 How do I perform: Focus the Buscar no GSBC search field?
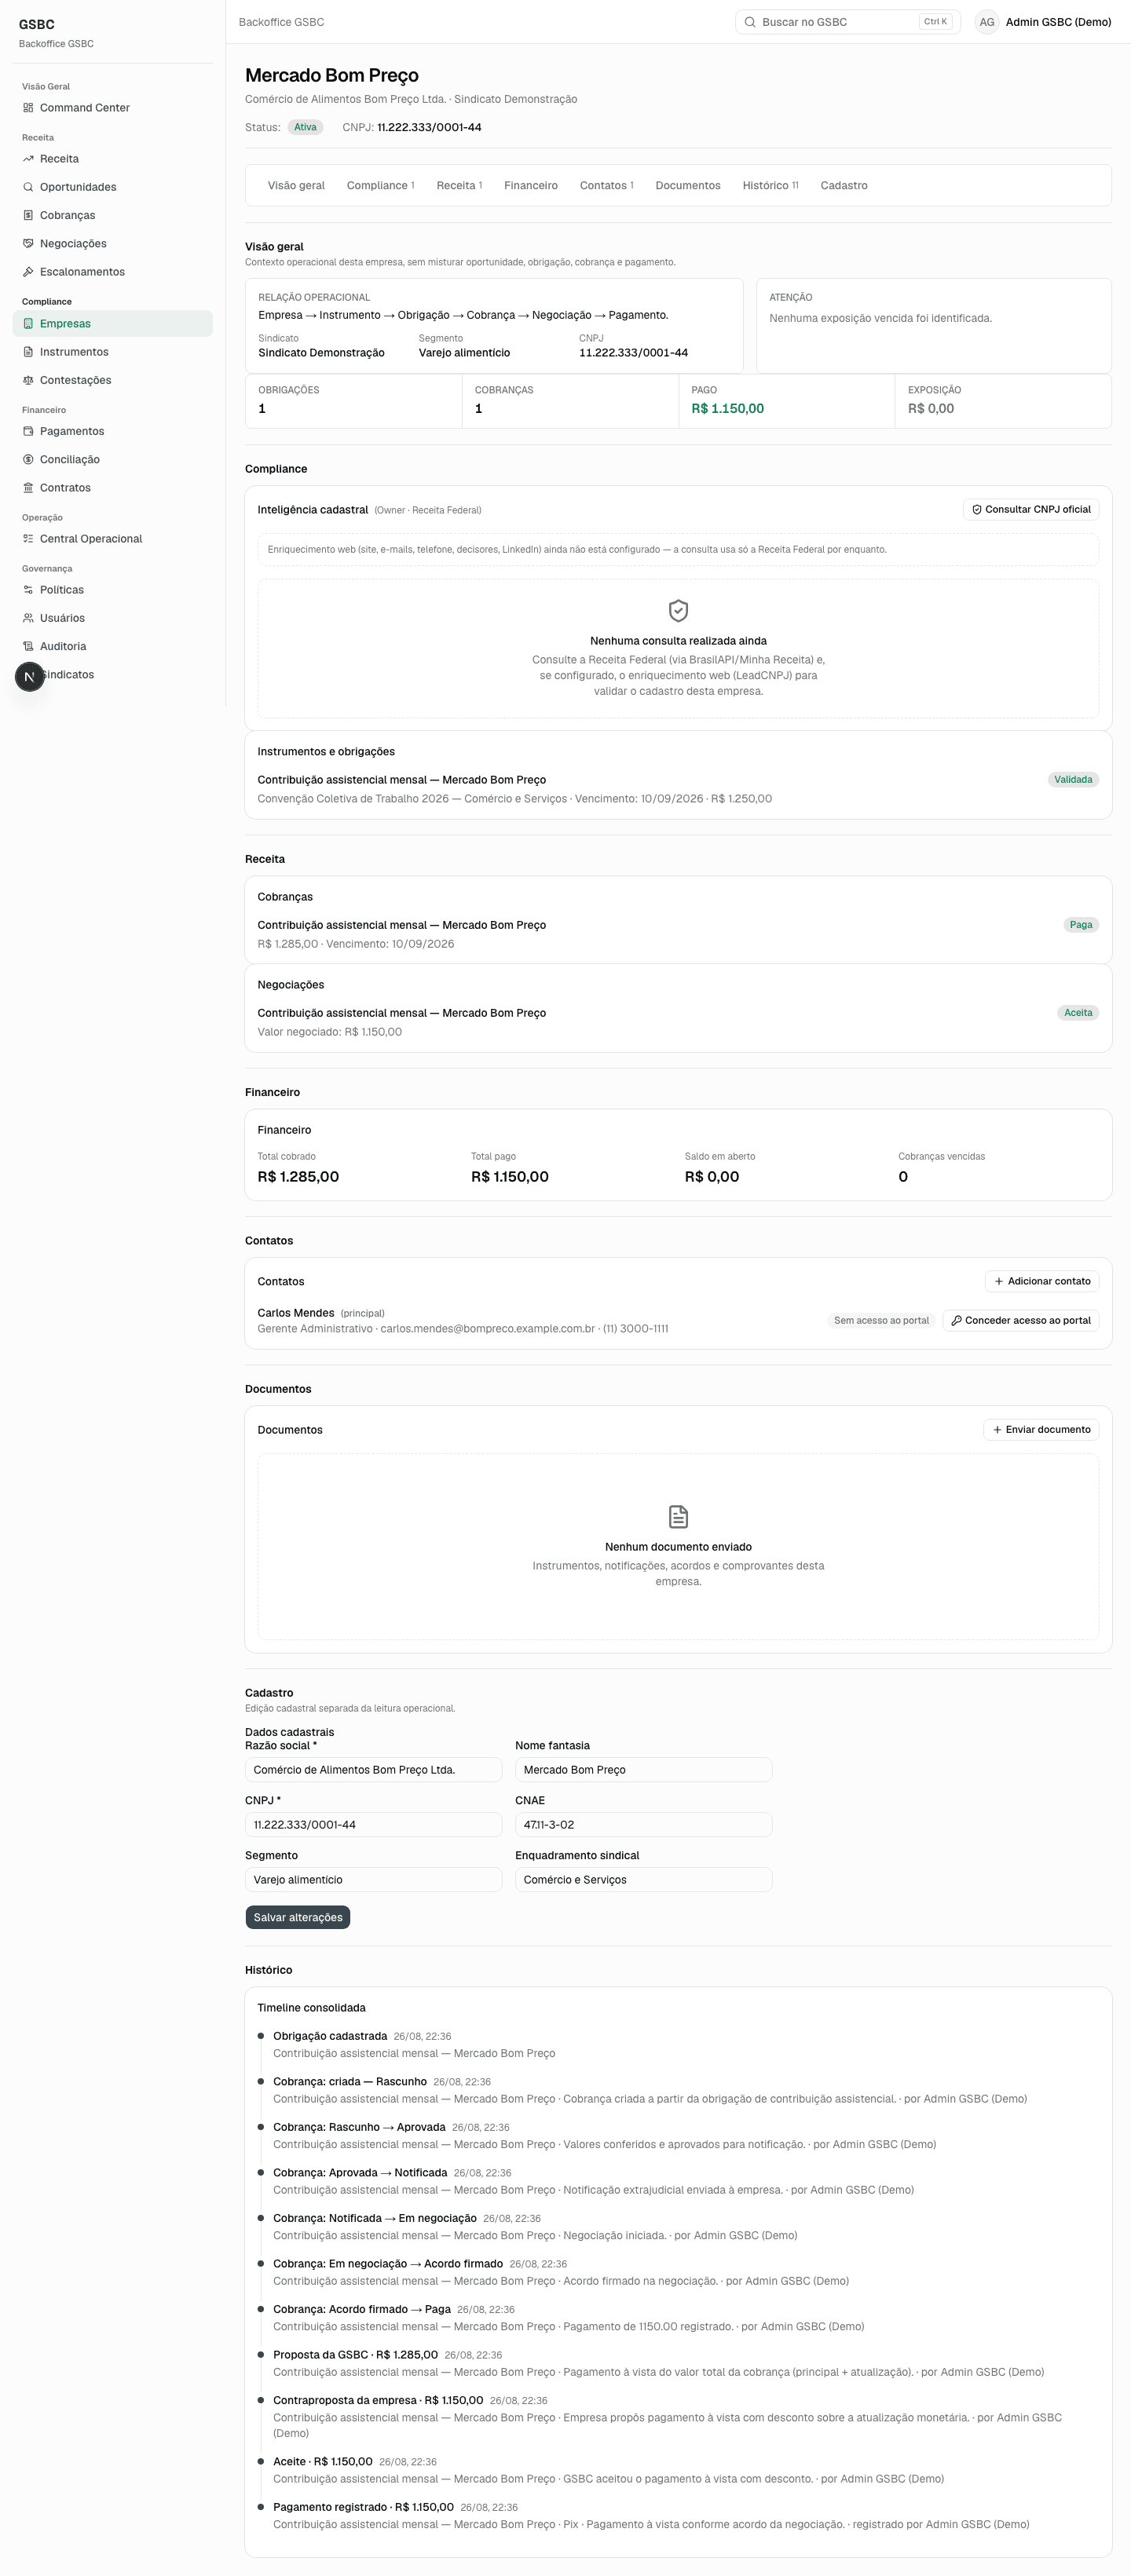pyautogui.click(x=848, y=22)
